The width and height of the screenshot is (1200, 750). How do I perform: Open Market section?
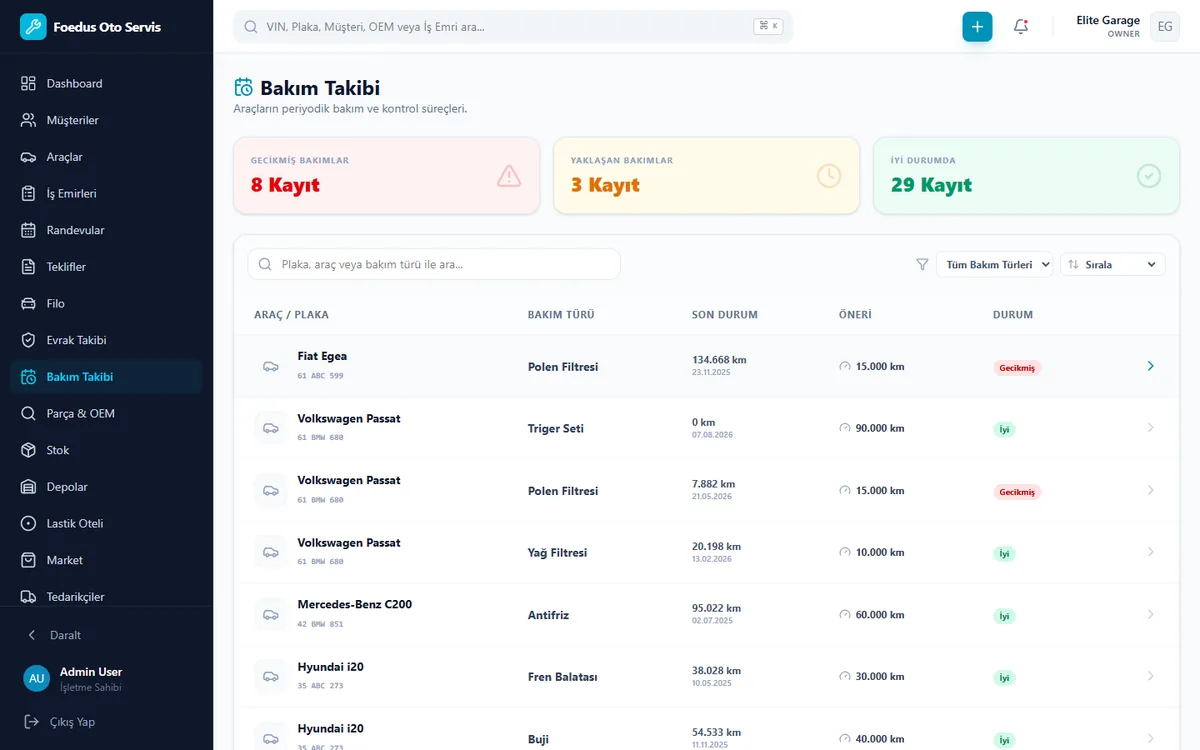[106, 560]
